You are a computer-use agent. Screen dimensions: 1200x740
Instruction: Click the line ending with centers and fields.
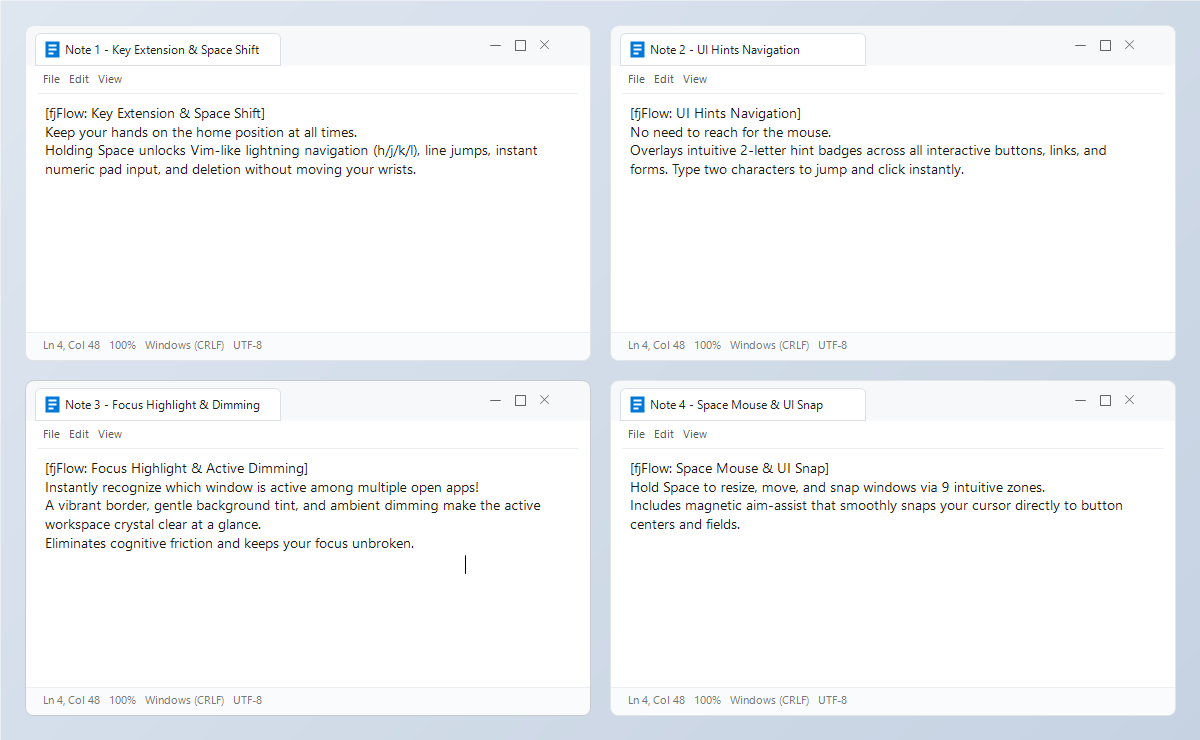[685, 525]
